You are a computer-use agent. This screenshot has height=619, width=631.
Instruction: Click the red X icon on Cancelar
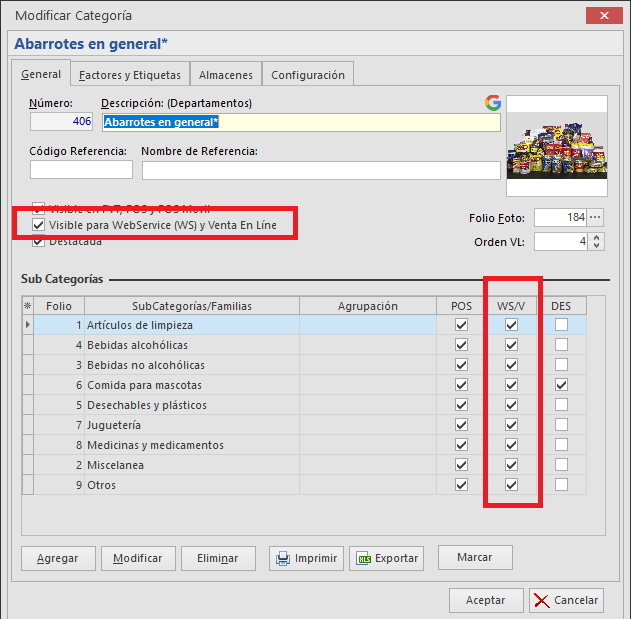pos(541,600)
